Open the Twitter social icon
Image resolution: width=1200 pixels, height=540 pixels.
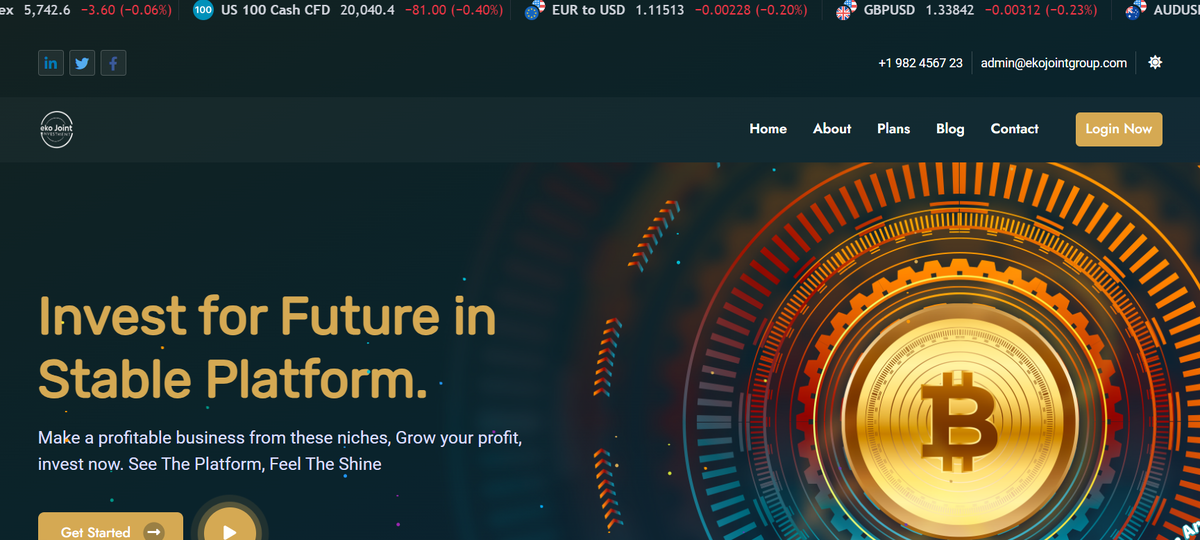click(x=82, y=63)
